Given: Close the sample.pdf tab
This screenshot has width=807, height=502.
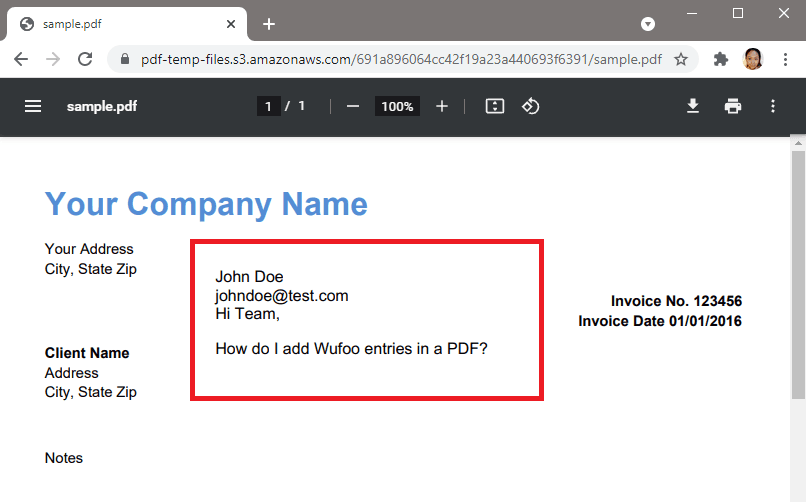Looking at the screenshot, I should tap(231, 24).
